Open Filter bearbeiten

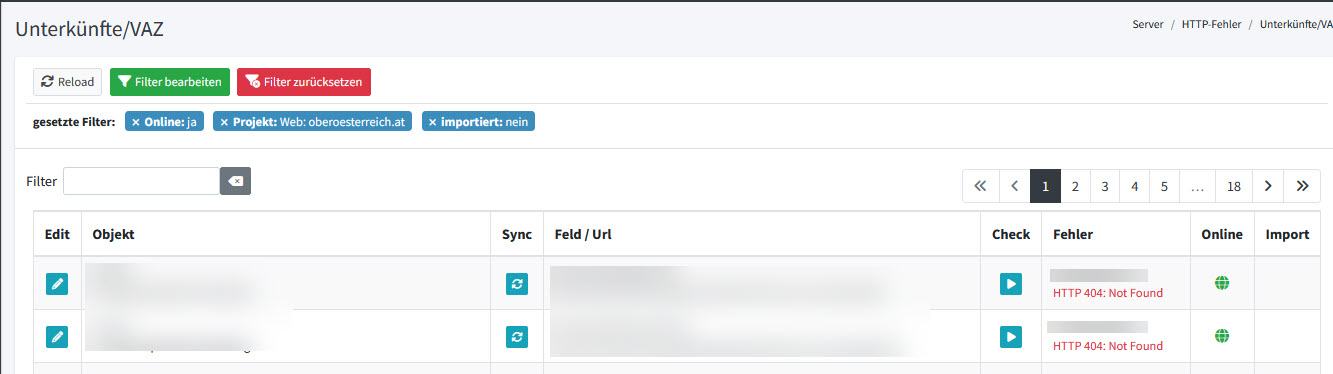point(170,82)
